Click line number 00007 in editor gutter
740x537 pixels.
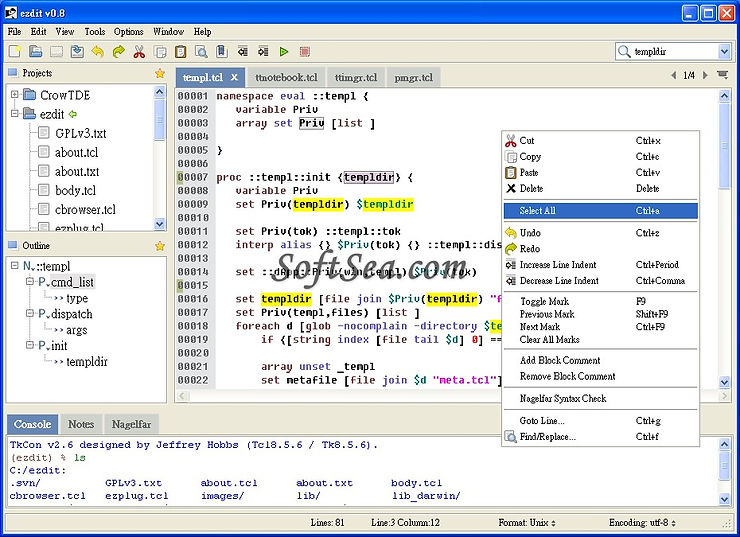click(193, 177)
